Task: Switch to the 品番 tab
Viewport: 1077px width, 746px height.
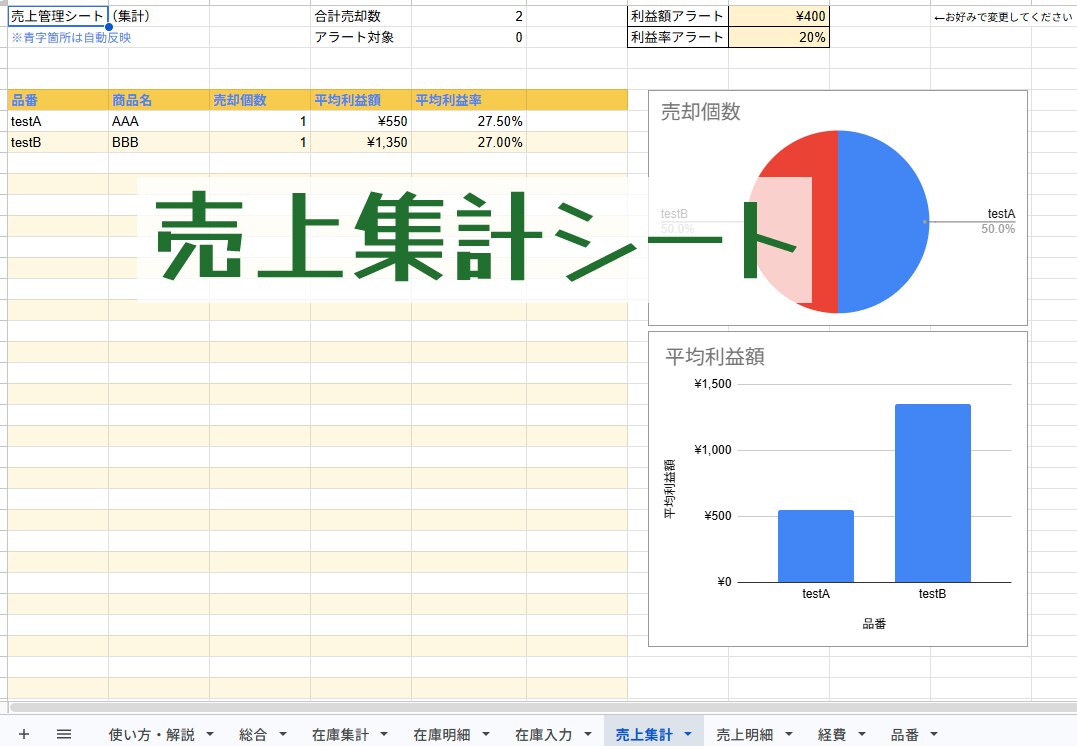Action: [x=905, y=734]
